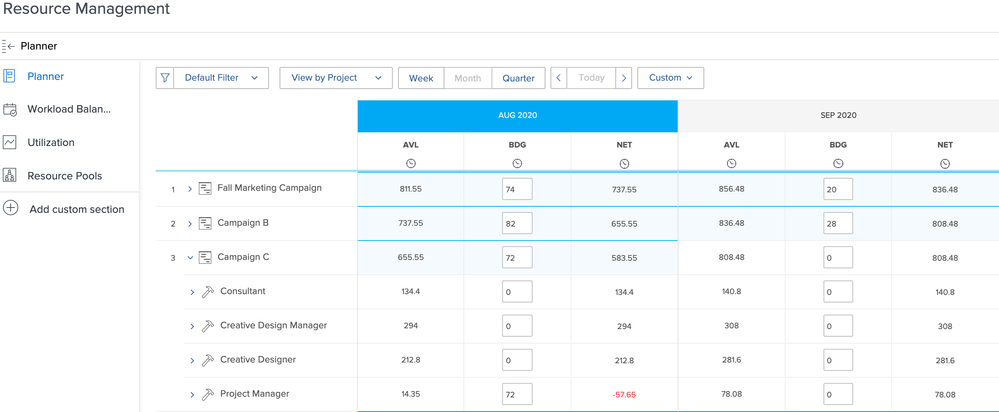Click the filter funnel icon
The width and height of the screenshot is (999, 412).
(x=165, y=78)
